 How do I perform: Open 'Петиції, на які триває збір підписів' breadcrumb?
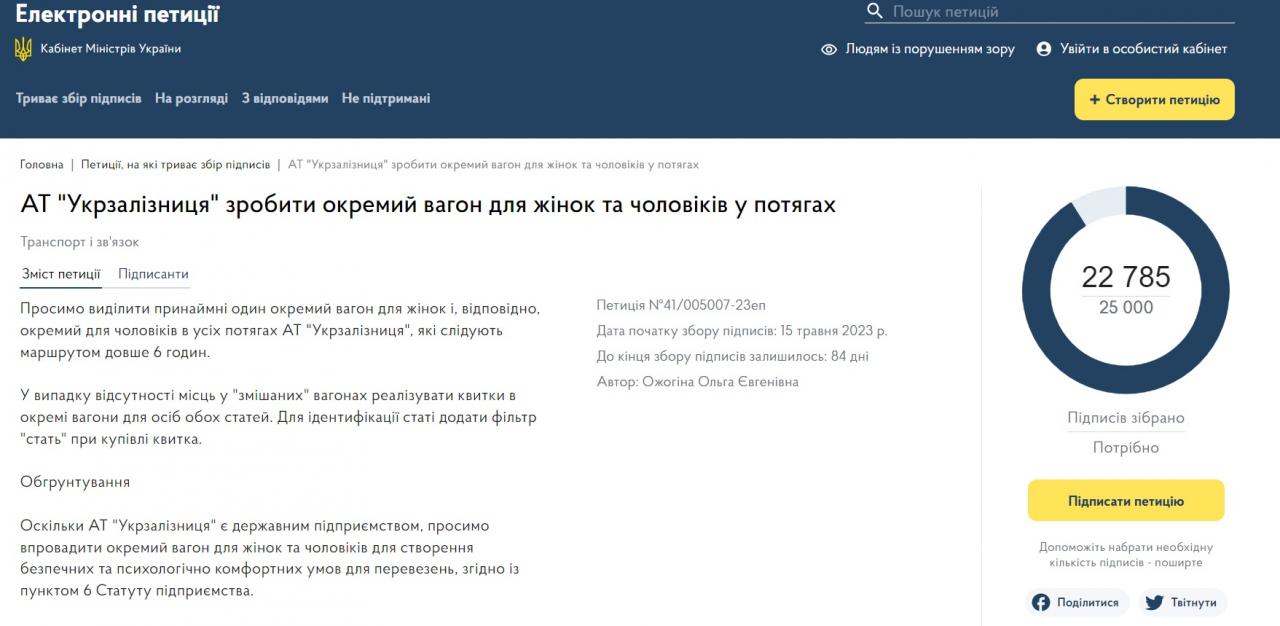coord(176,164)
